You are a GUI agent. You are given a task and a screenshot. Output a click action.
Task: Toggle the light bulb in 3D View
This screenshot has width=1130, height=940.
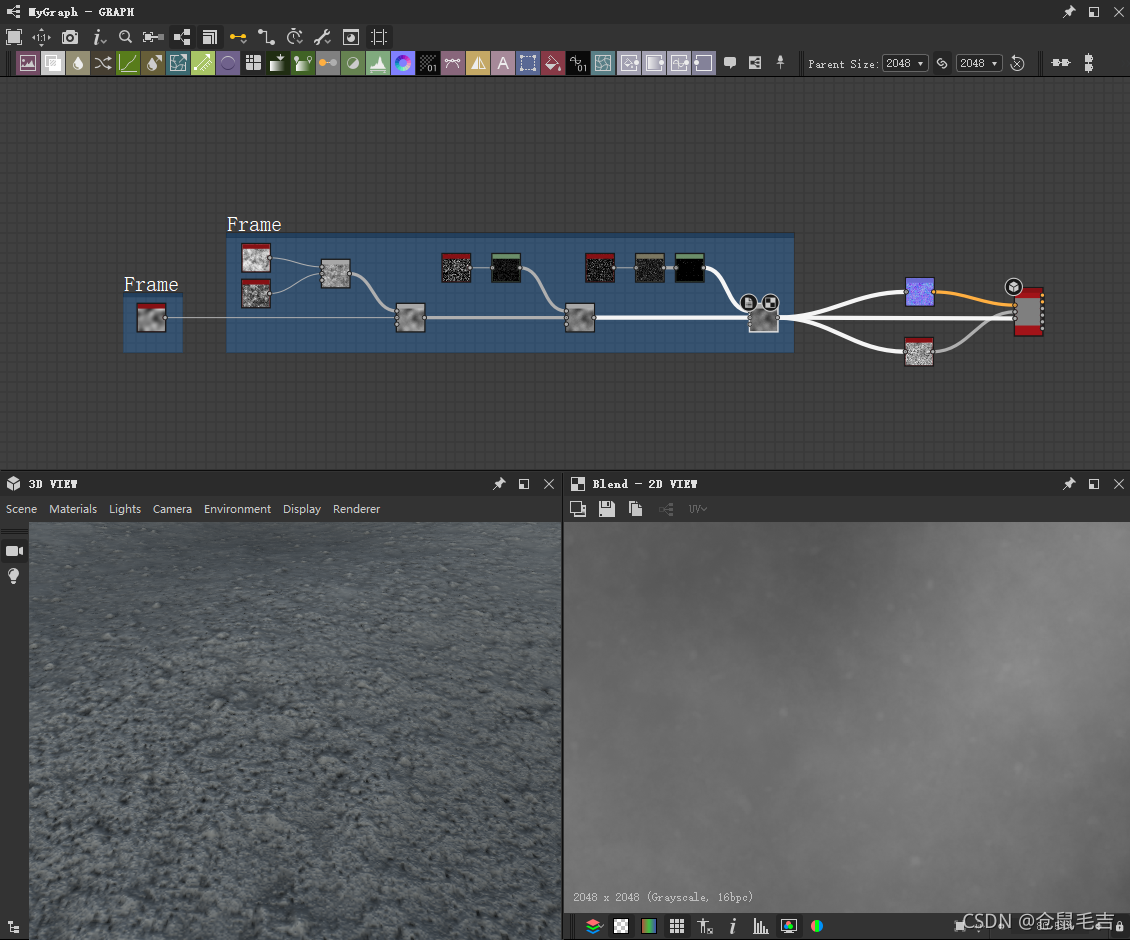click(x=14, y=576)
